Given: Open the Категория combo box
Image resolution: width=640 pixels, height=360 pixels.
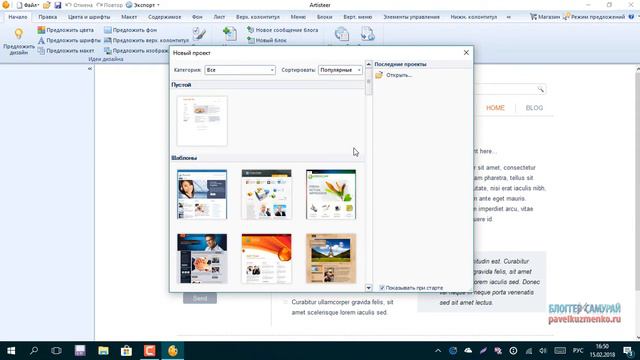Looking at the screenshot, I should (x=240, y=70).
